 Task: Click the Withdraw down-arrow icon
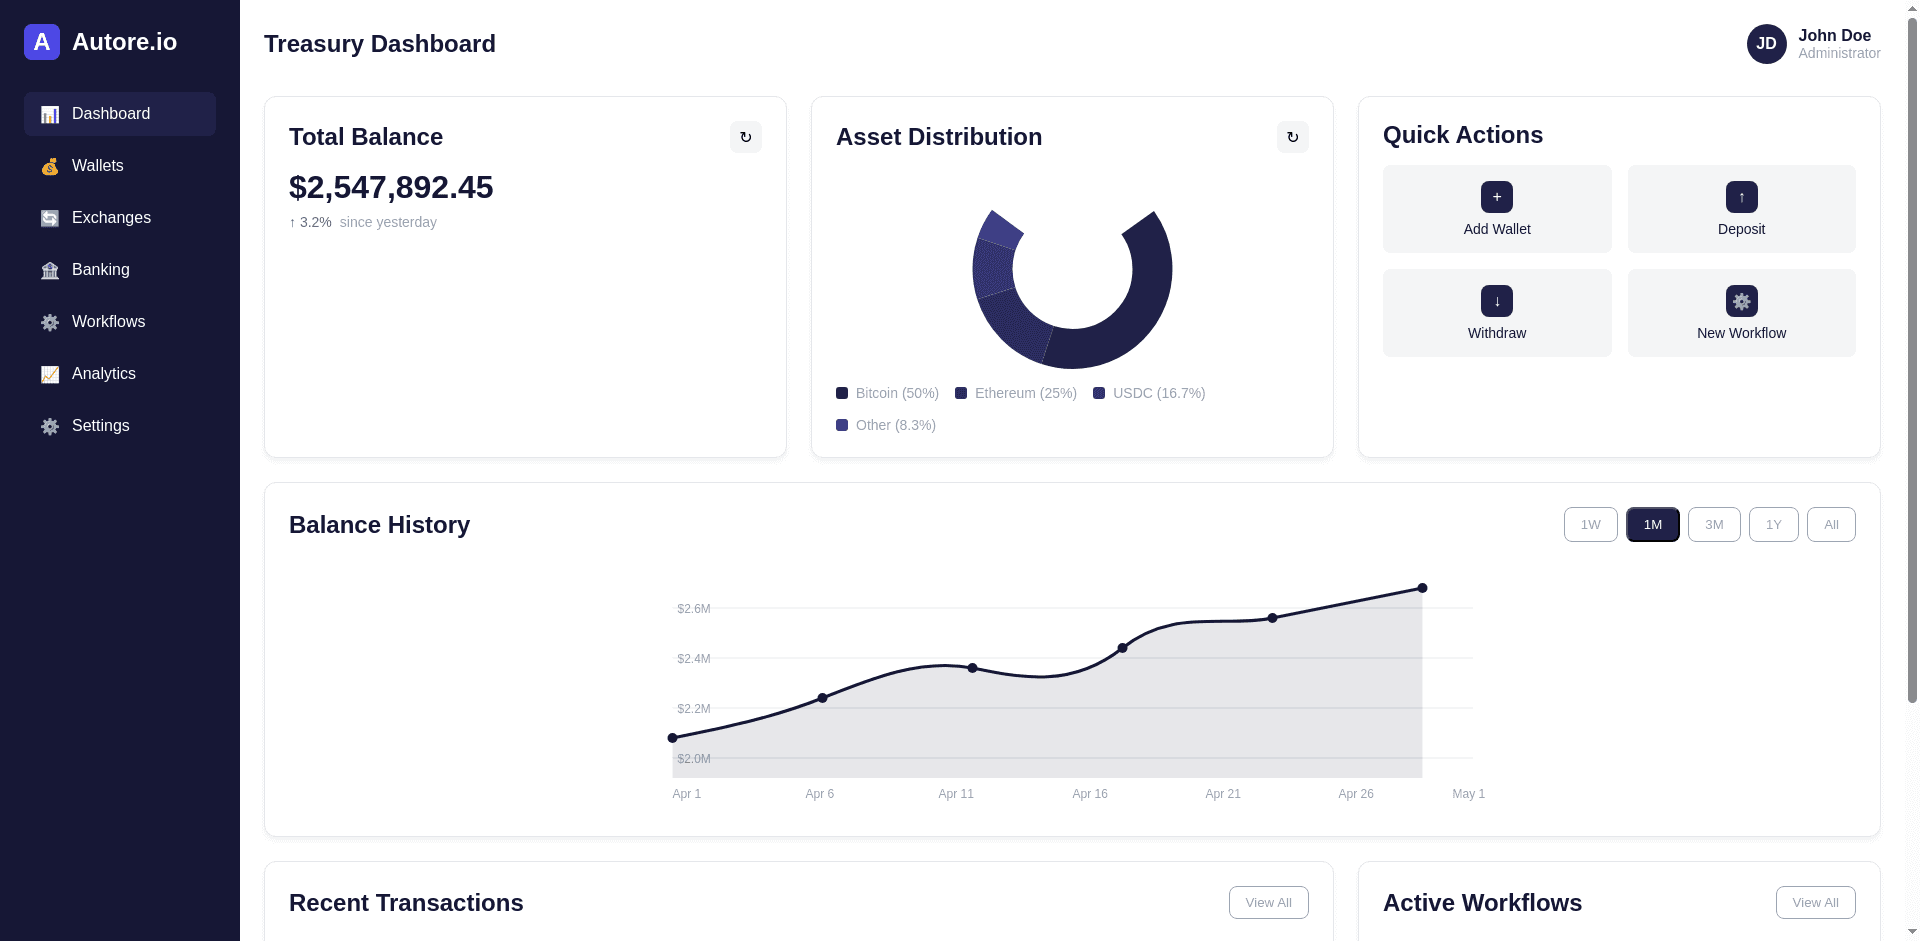coord(1497,301)
